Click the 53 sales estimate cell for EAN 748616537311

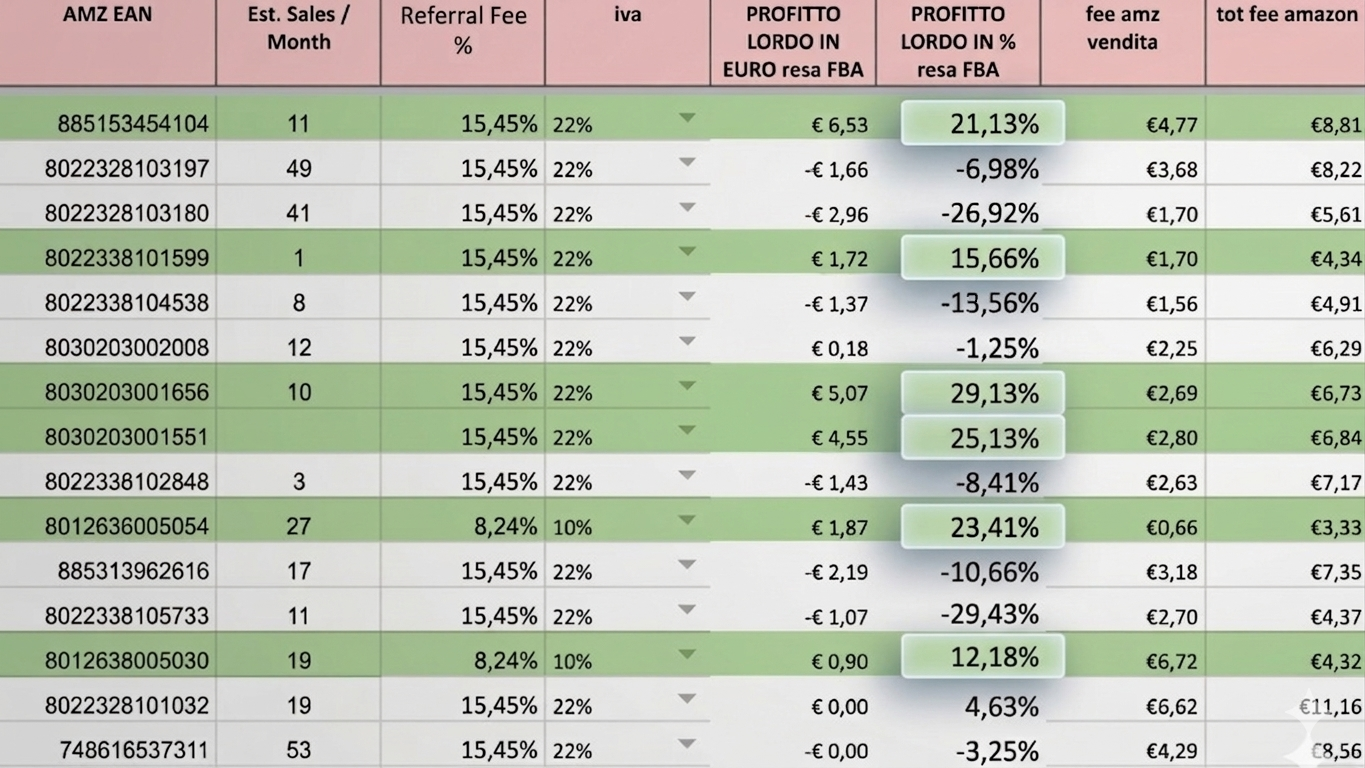297,748
